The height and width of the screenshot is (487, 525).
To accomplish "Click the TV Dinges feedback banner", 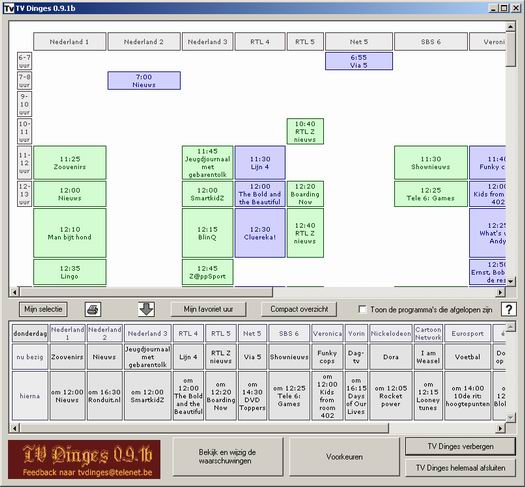I will point(84,459).
